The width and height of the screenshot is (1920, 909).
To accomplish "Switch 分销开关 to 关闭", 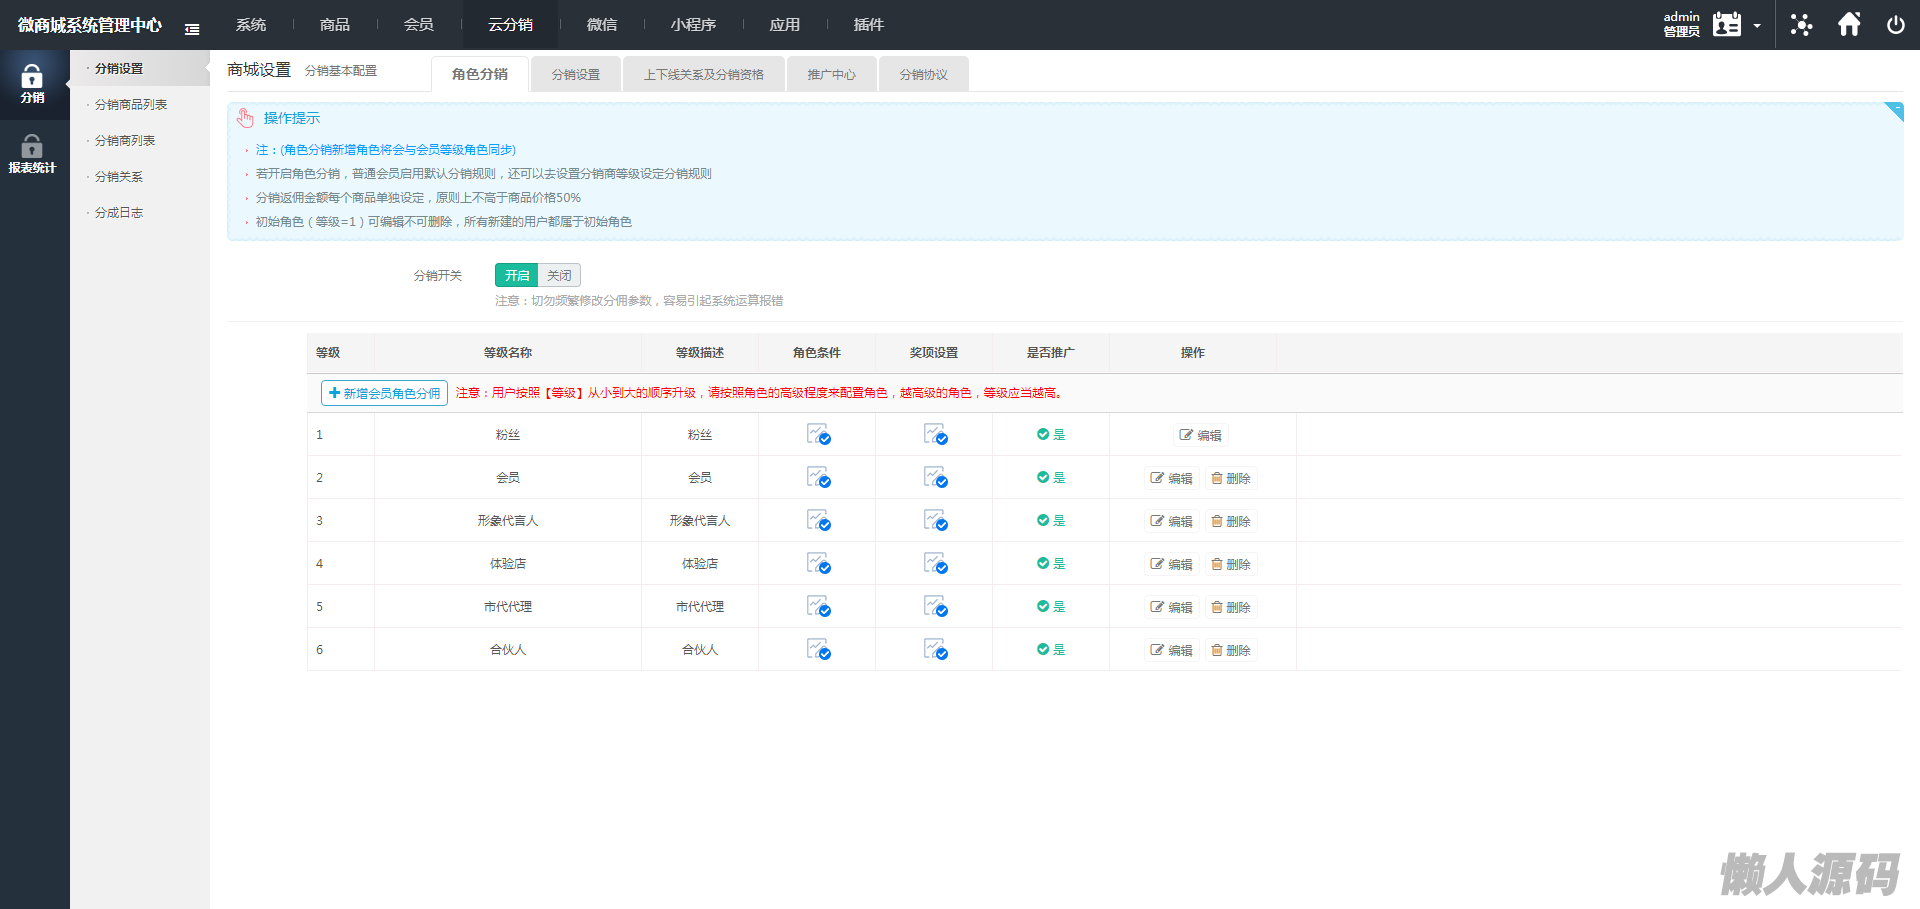I will [x=559, y=275].
